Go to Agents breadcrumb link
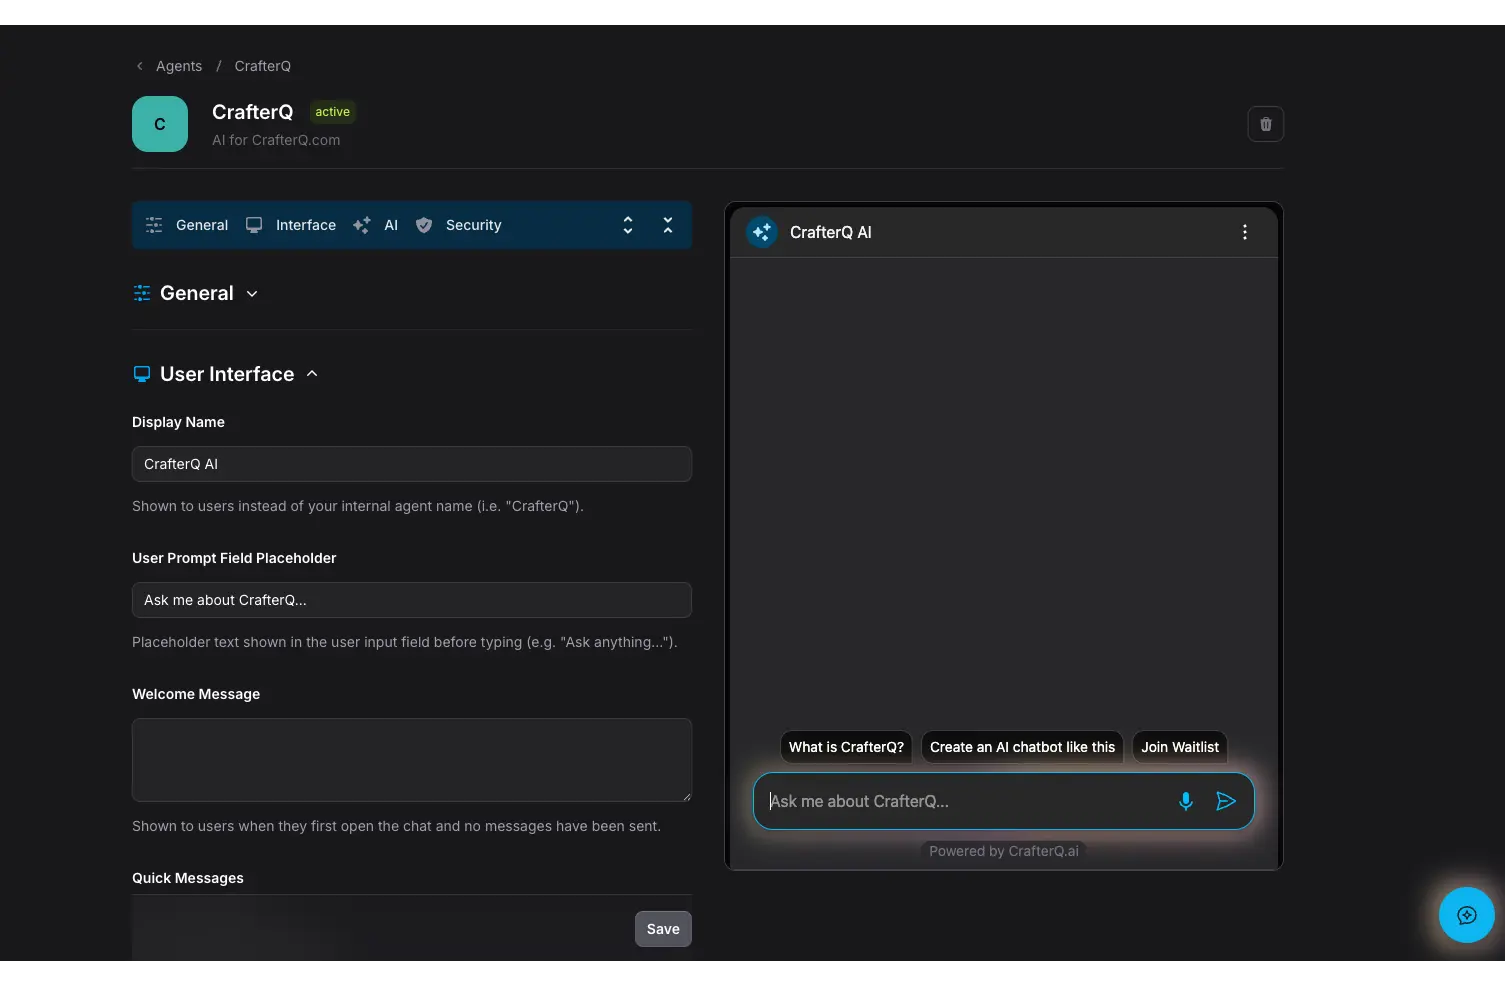 coord(179,66)
